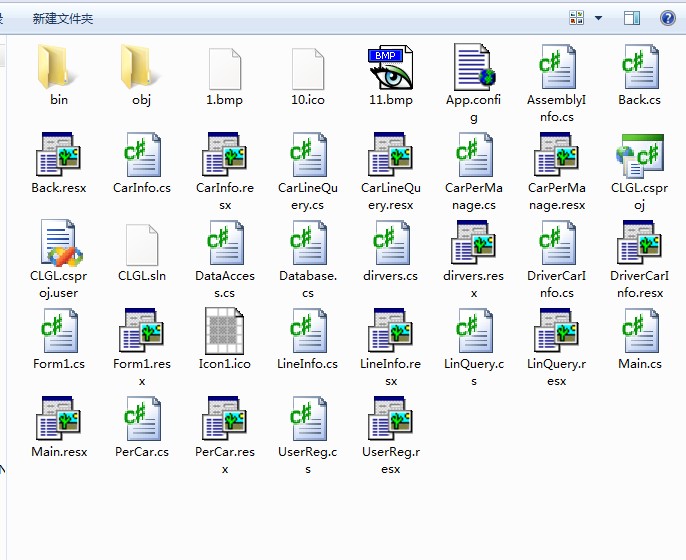Select the Form1.resx resource icon
Viewport: 686px width, 560px height.
[x=141, y=331]
